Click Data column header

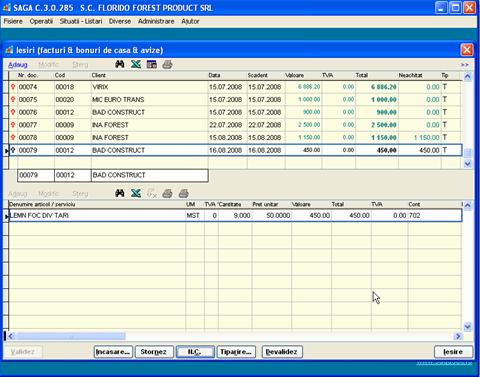(x=227, y=75)
